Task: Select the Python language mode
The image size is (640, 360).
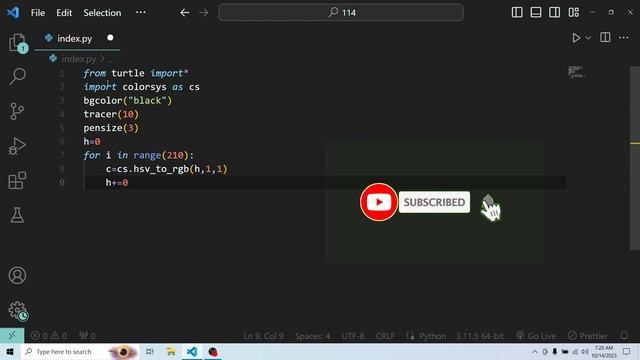Action: (x=432, y=336)
